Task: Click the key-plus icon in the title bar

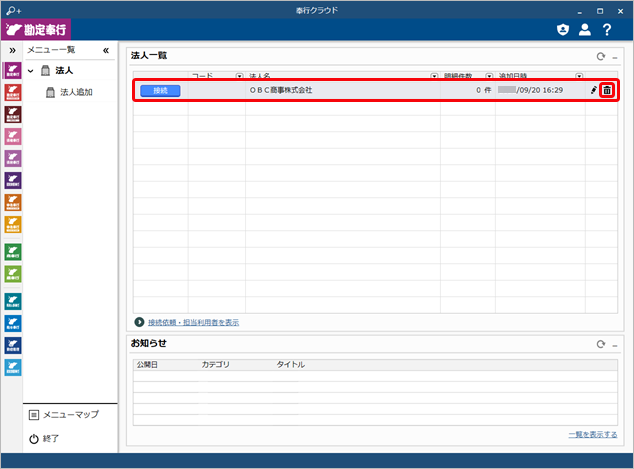Action: tap(14, 11)
